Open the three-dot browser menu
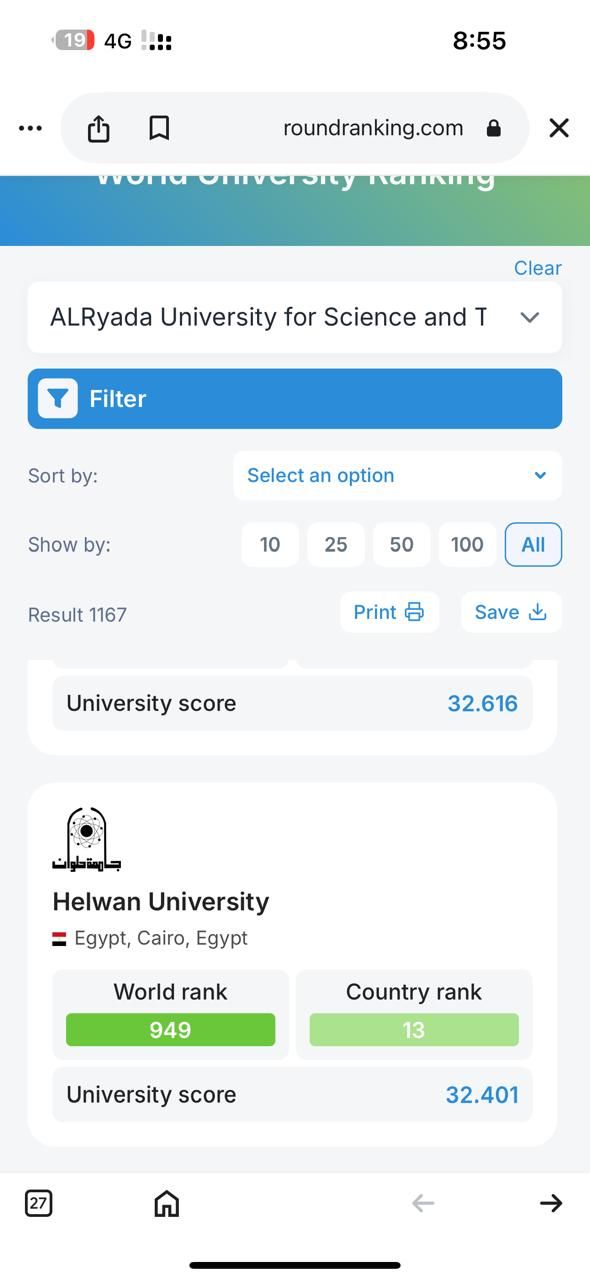The image size is (590, 1280). click(x=30, y=128)
